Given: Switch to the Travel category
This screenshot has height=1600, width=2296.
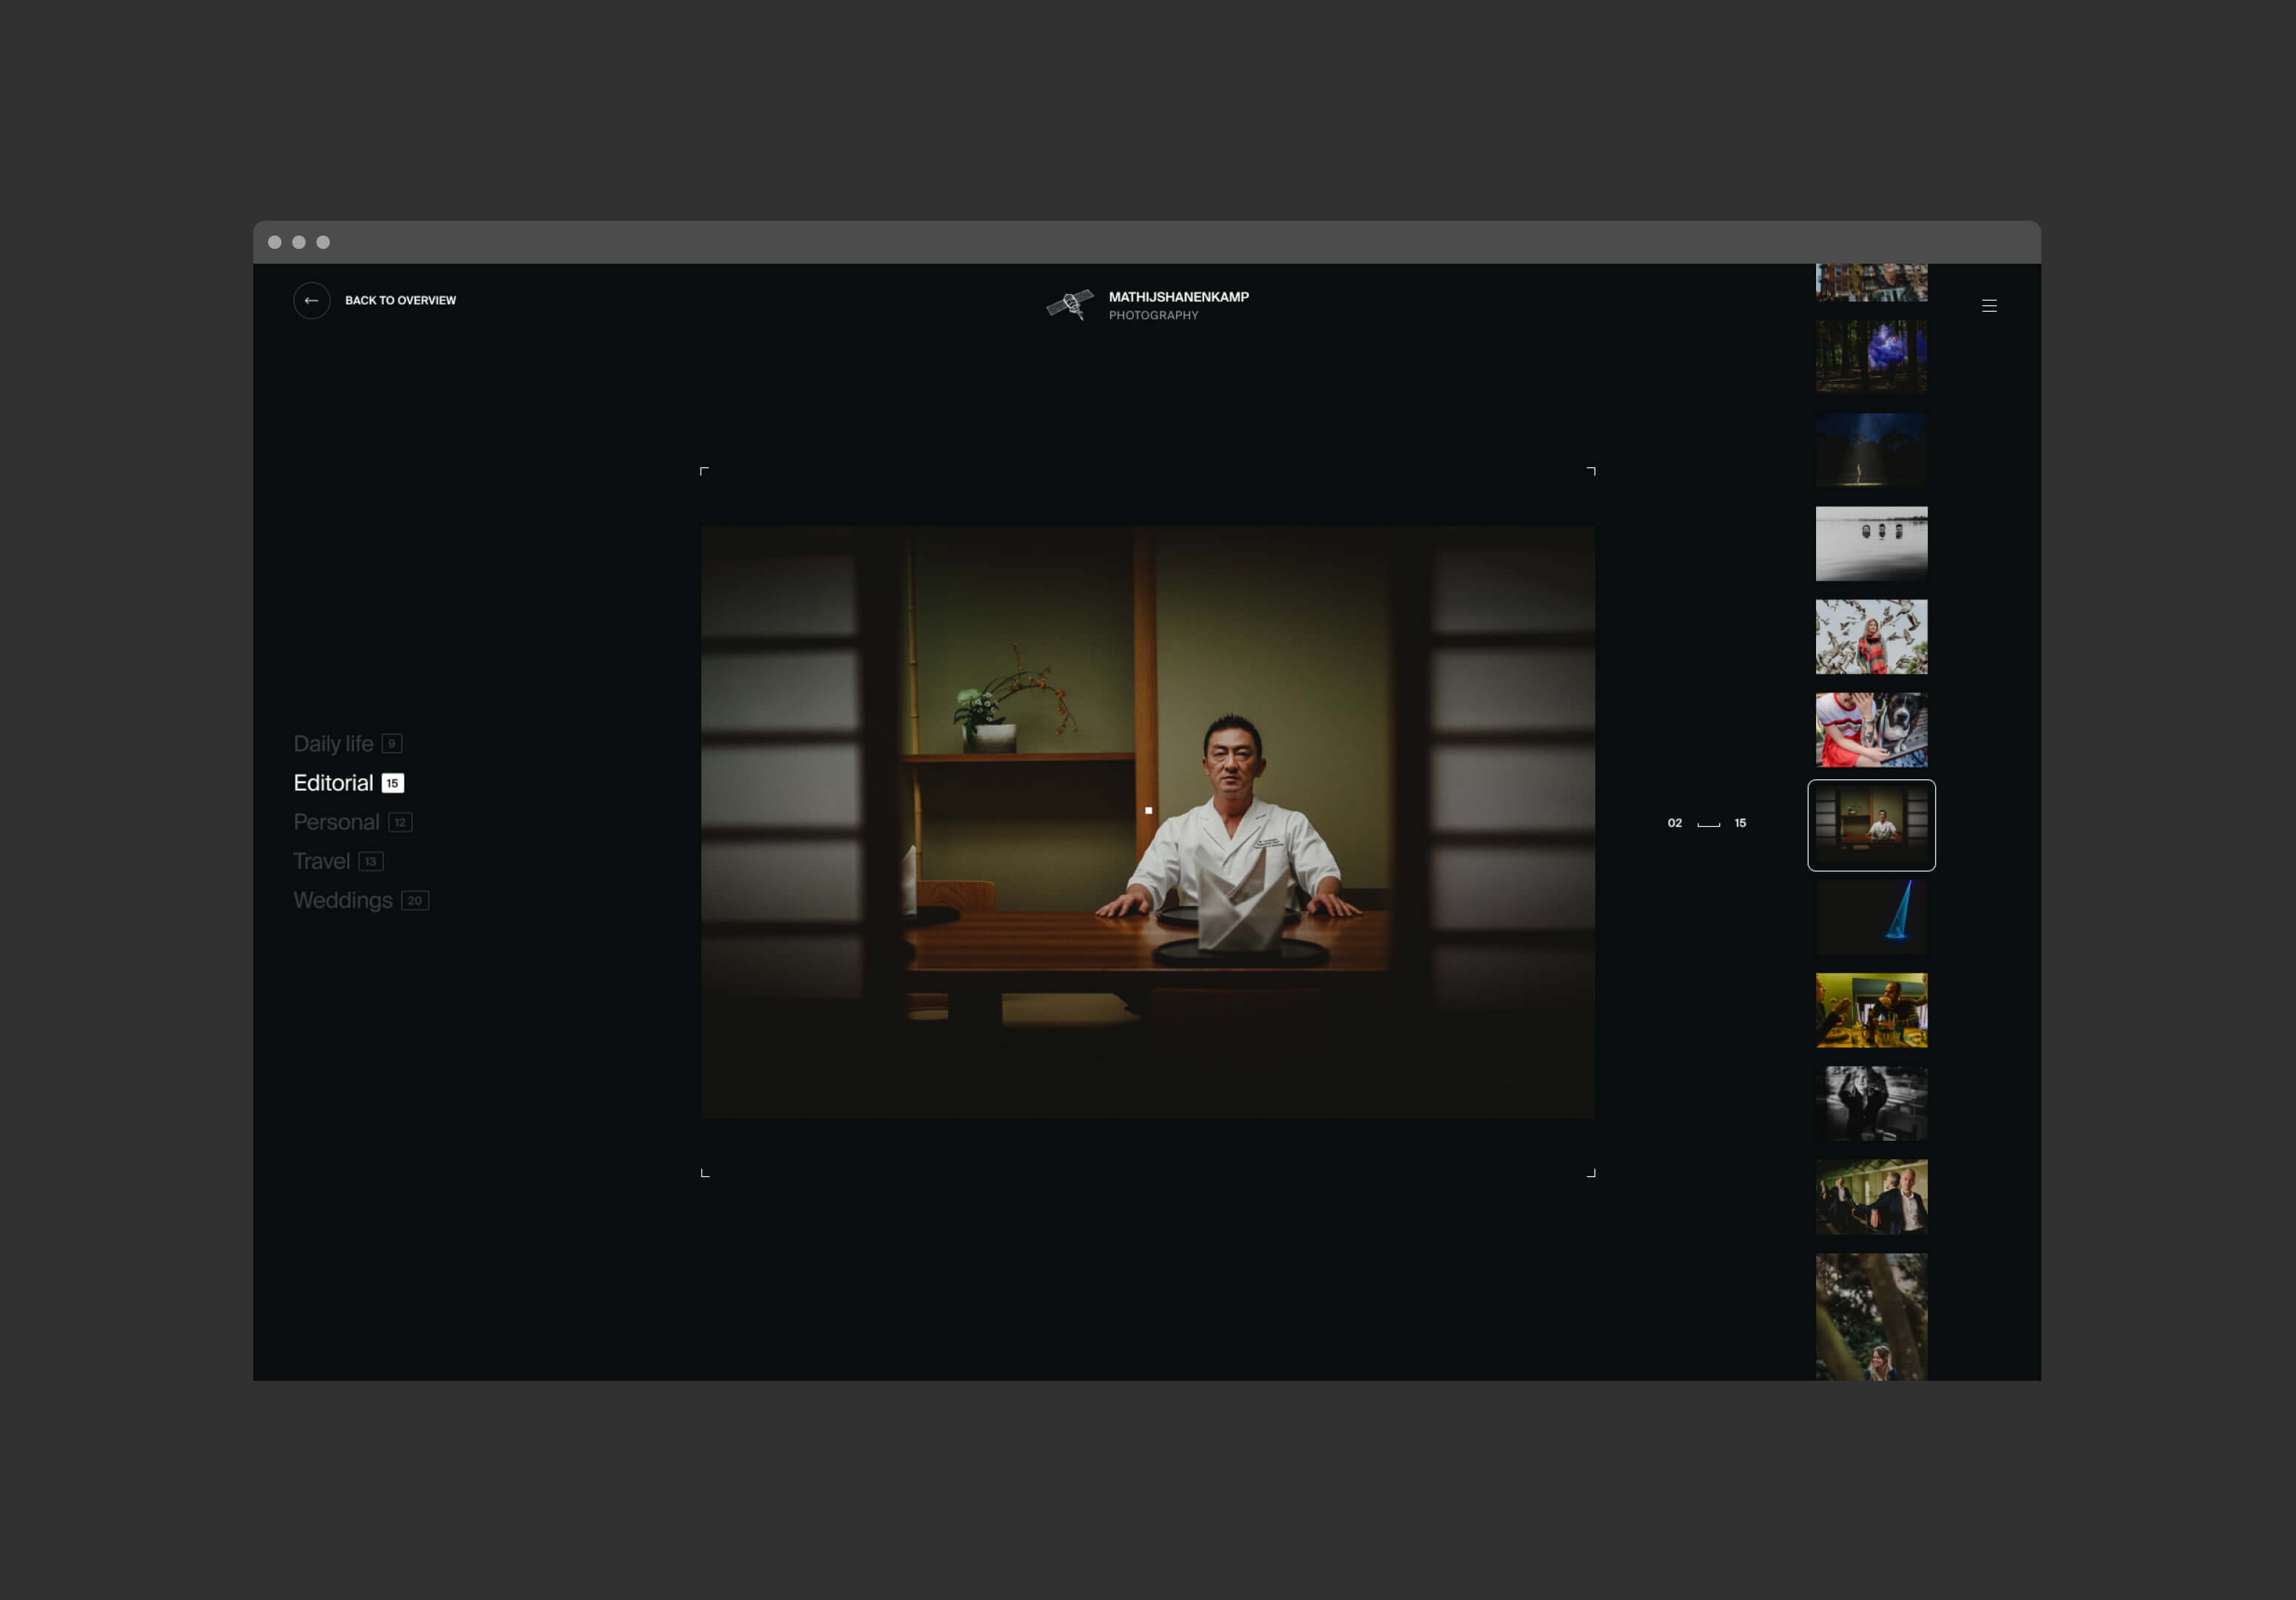Looking at the screenshot, I should point(321,861).
